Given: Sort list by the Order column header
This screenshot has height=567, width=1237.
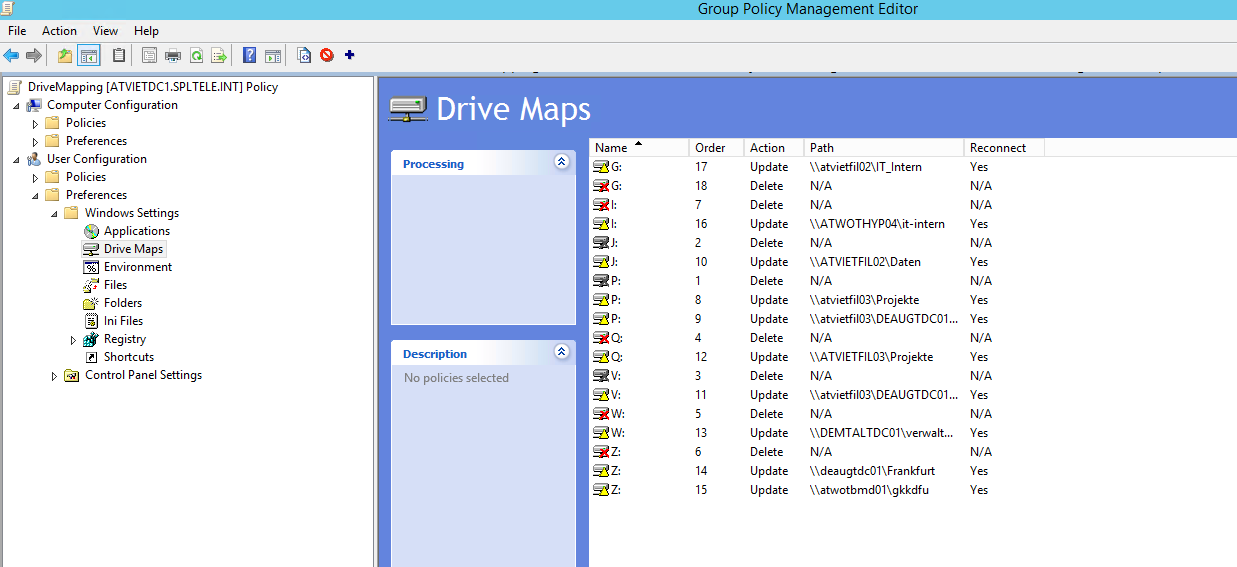Looking at the screenshot, I should (x=717, y=148).
